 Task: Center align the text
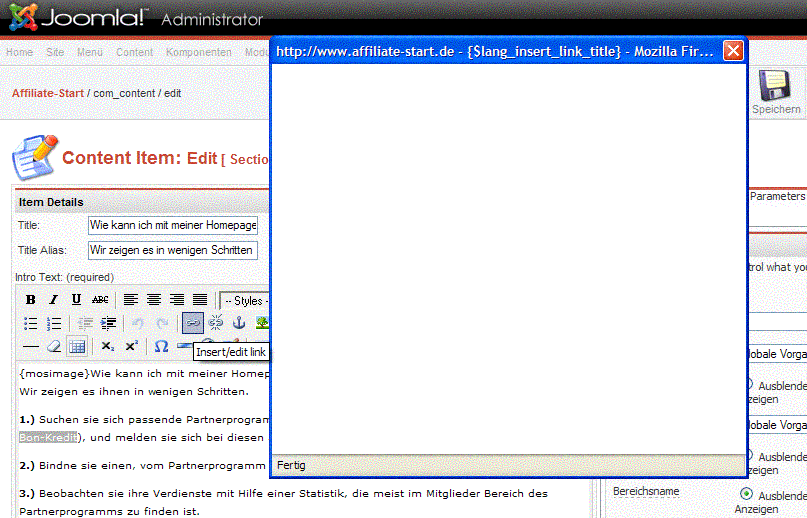[154, 299]
